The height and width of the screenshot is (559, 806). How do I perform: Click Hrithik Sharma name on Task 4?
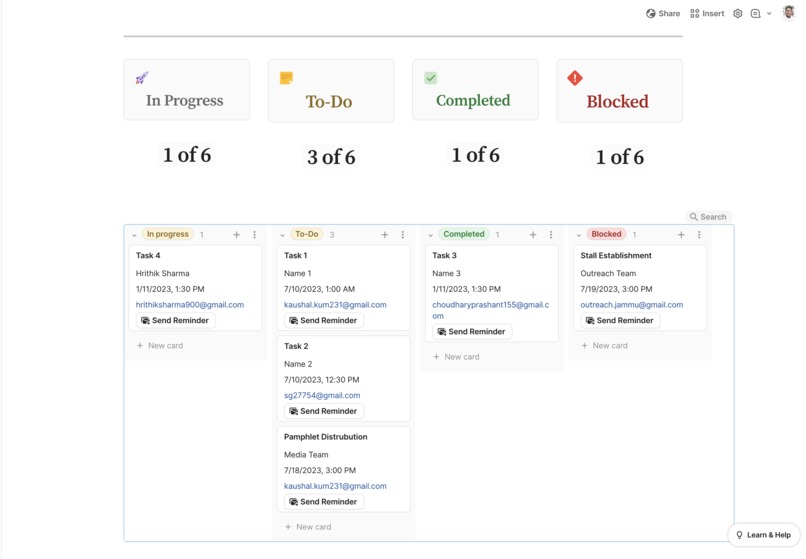pos(162,273)
